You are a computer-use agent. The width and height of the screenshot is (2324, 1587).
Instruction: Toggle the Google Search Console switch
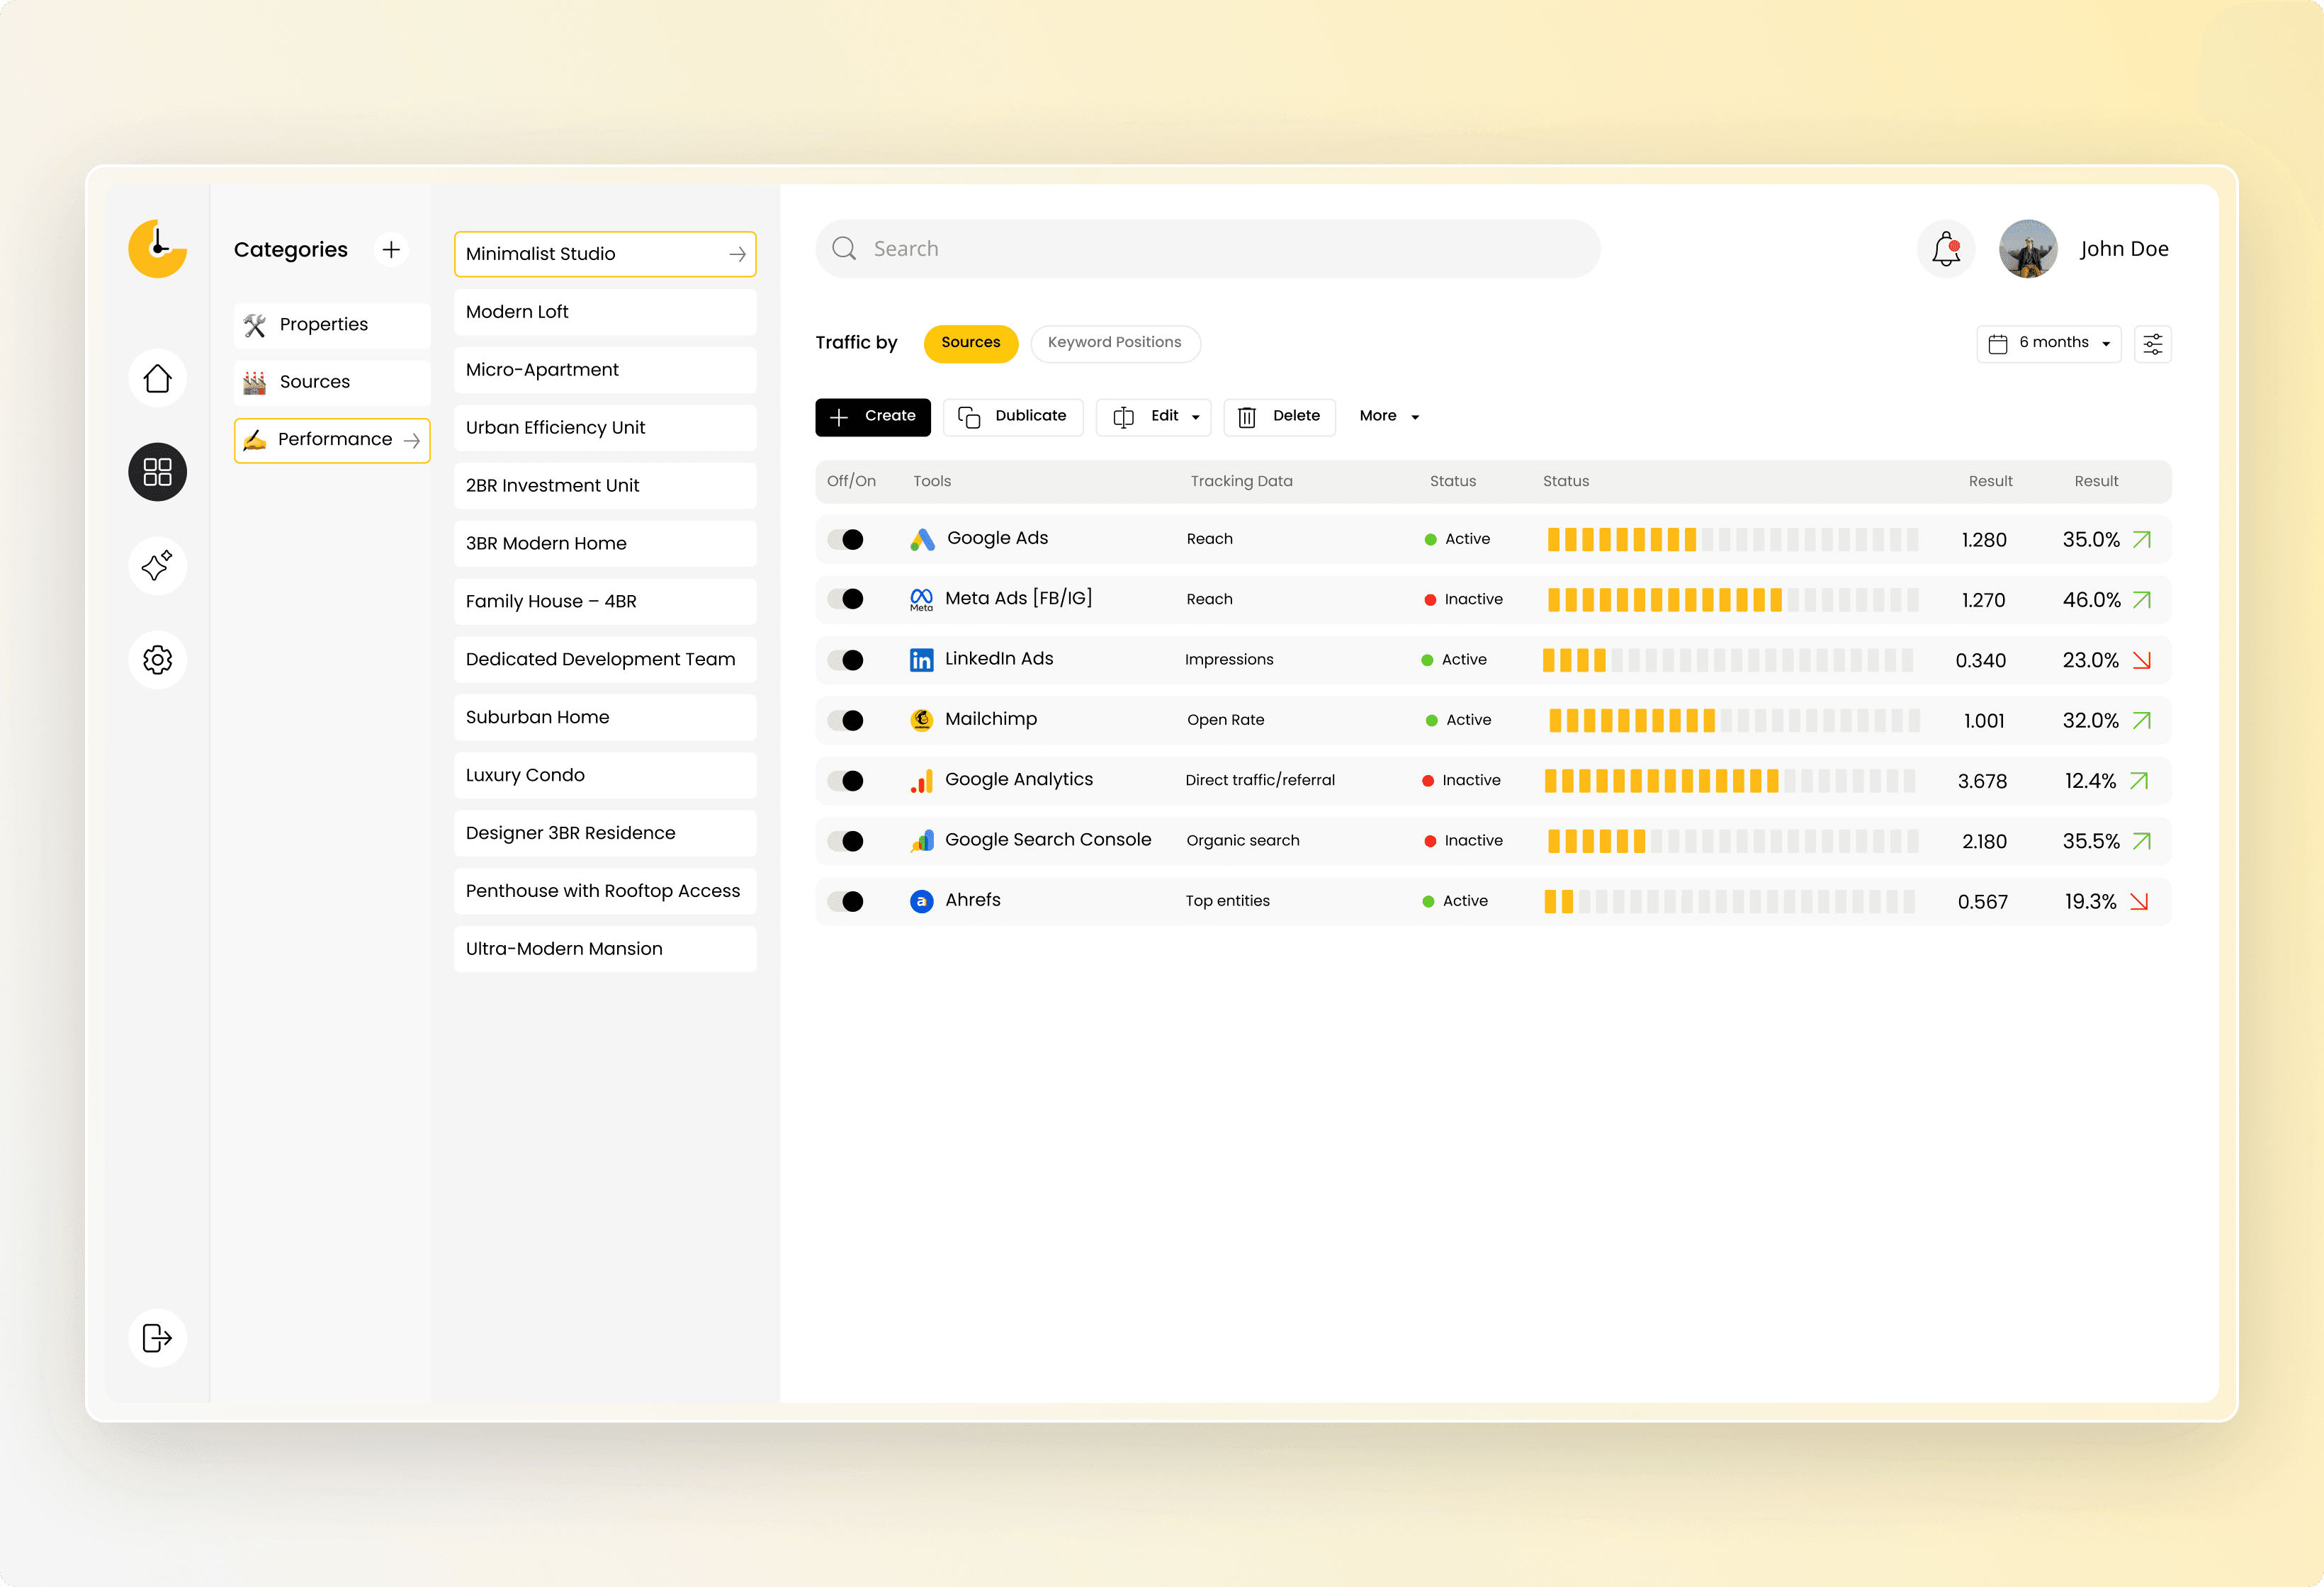point(846,841)
